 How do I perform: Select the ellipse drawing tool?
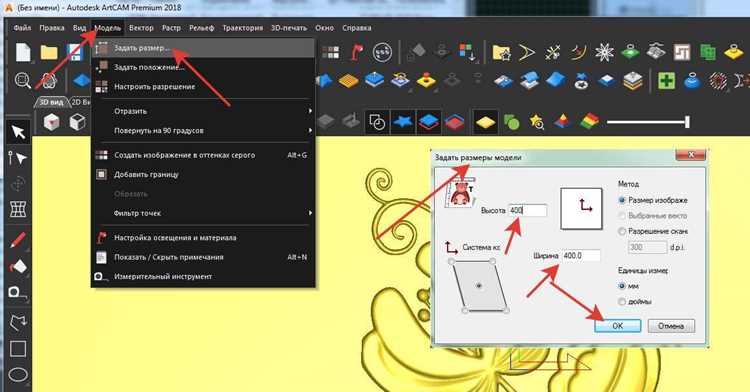[18, 374]
